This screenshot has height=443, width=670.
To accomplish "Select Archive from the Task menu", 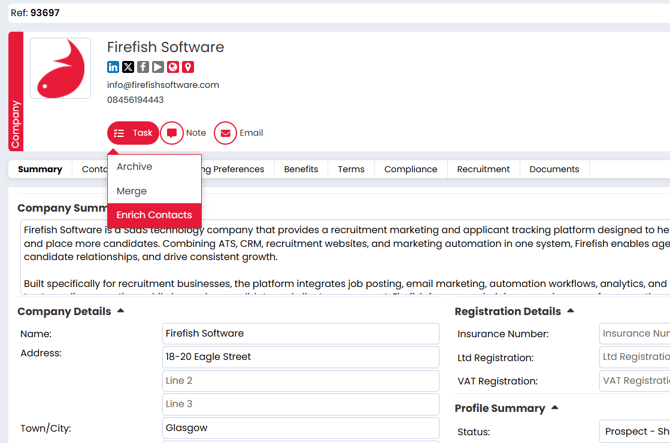I will pos(135,167).
